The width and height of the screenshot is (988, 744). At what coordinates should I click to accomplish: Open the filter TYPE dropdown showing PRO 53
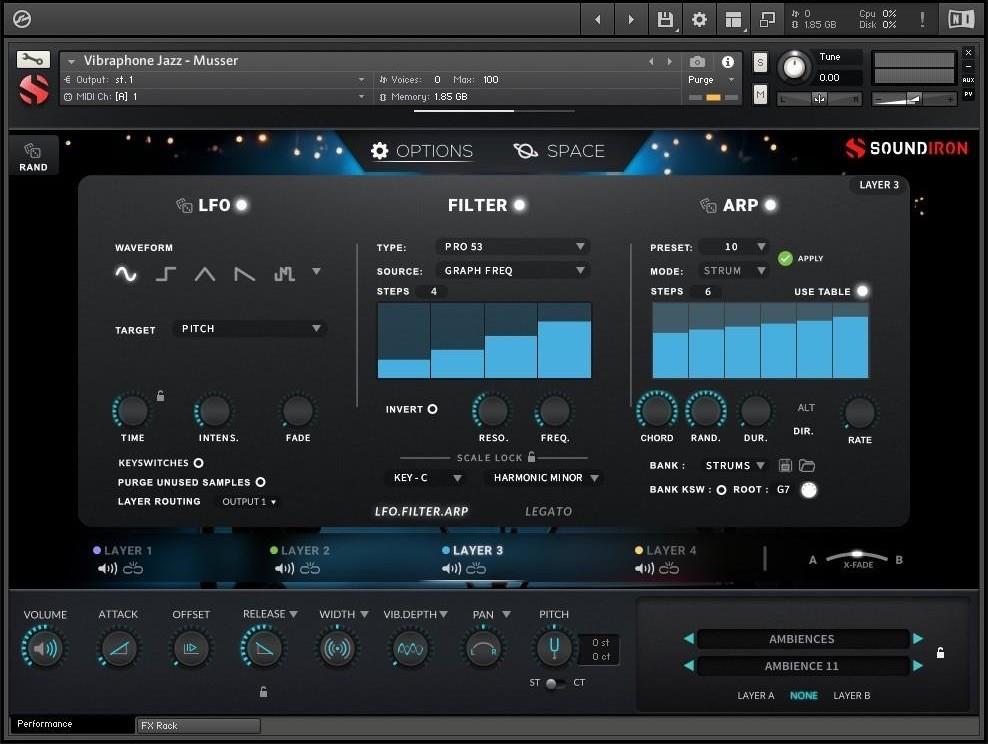(513, 246)
